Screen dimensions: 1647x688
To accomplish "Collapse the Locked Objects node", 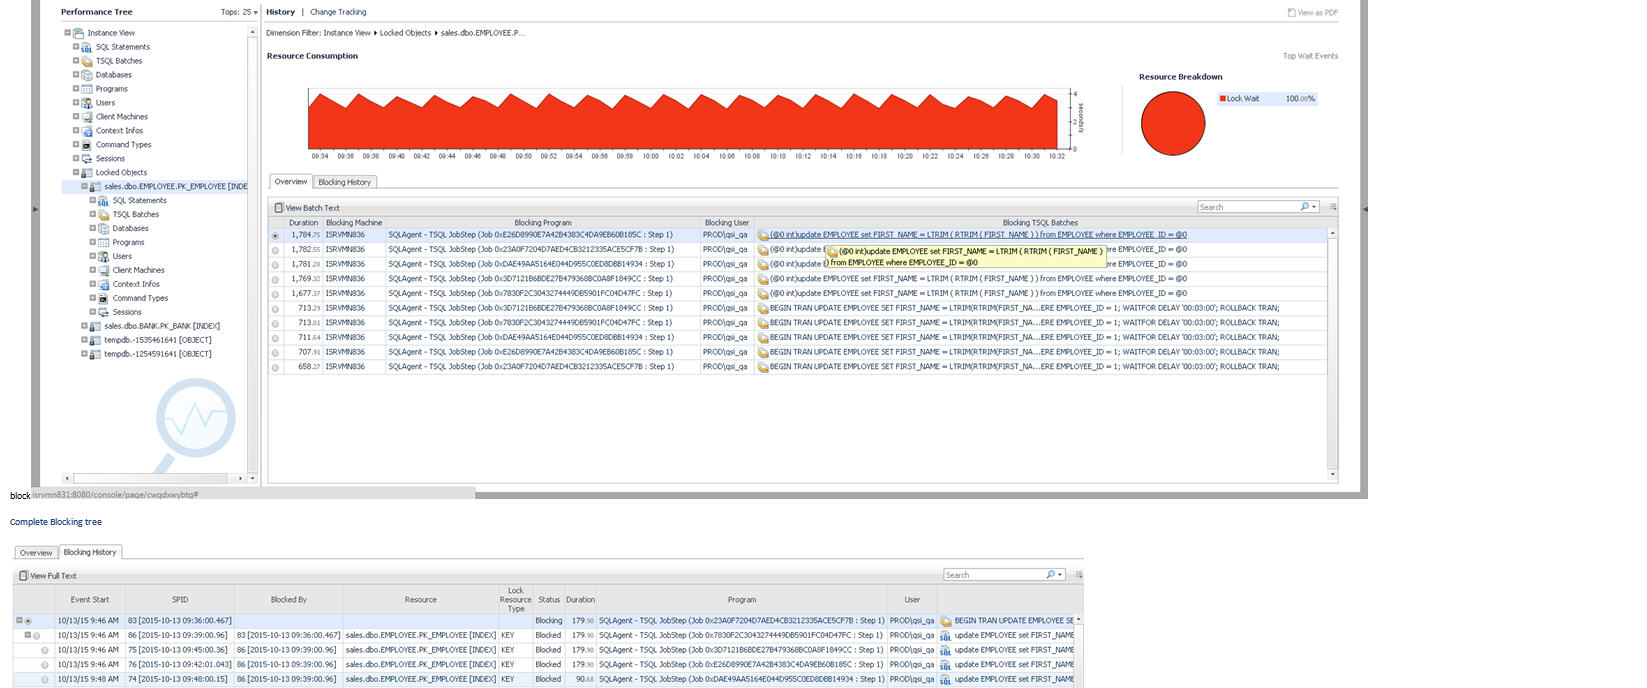I will coord(76,173).
